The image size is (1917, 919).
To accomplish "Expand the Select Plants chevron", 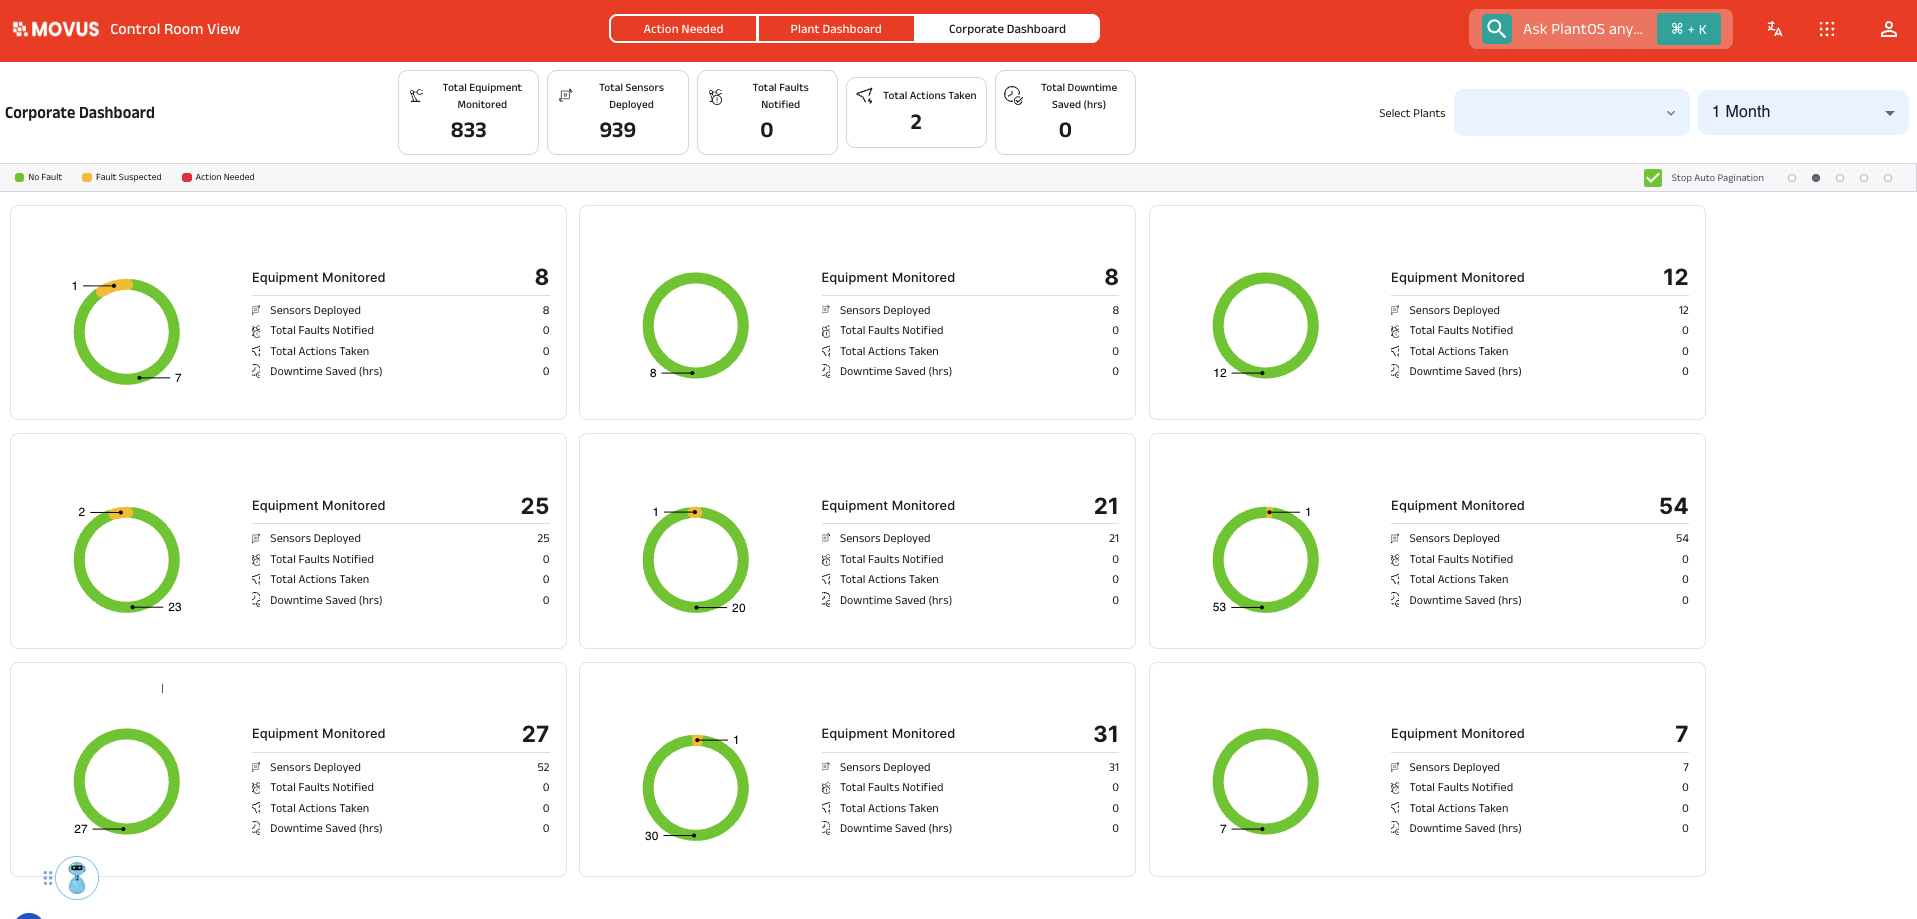I will (x=1670, y=112).
